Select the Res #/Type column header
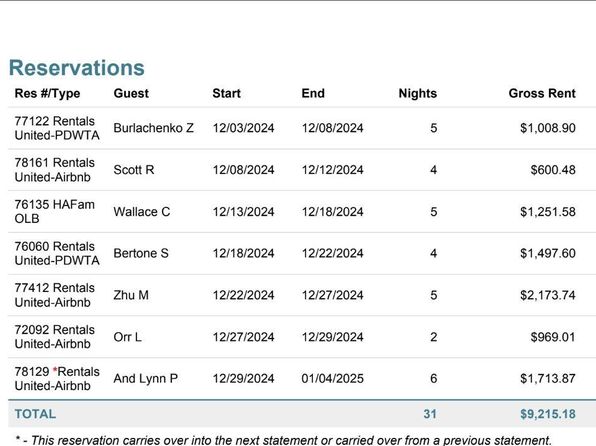 click(x=47, y=94)
